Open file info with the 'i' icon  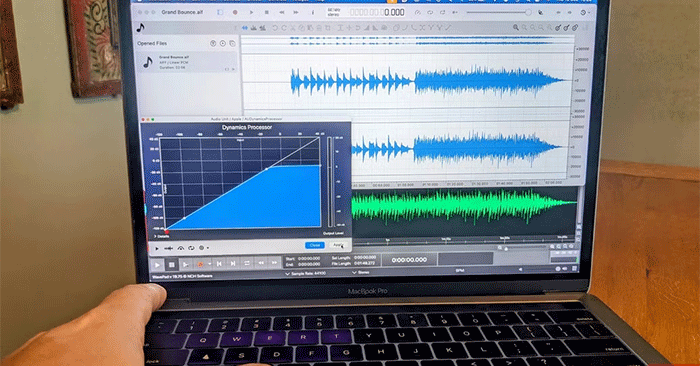coord(312,12)
